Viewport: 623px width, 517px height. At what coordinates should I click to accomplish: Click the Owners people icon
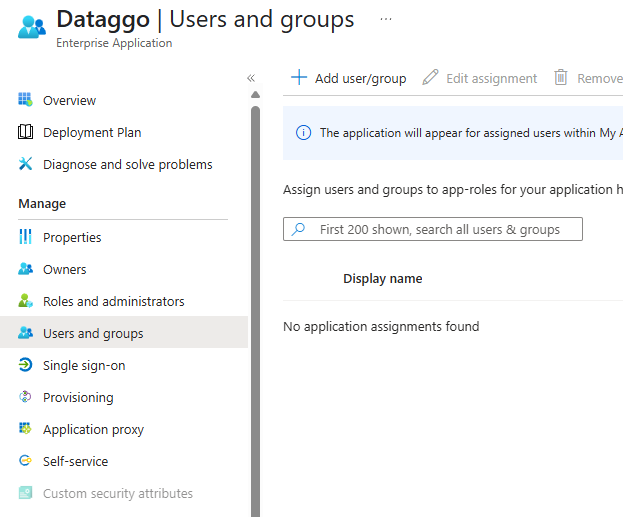[25, 269]
